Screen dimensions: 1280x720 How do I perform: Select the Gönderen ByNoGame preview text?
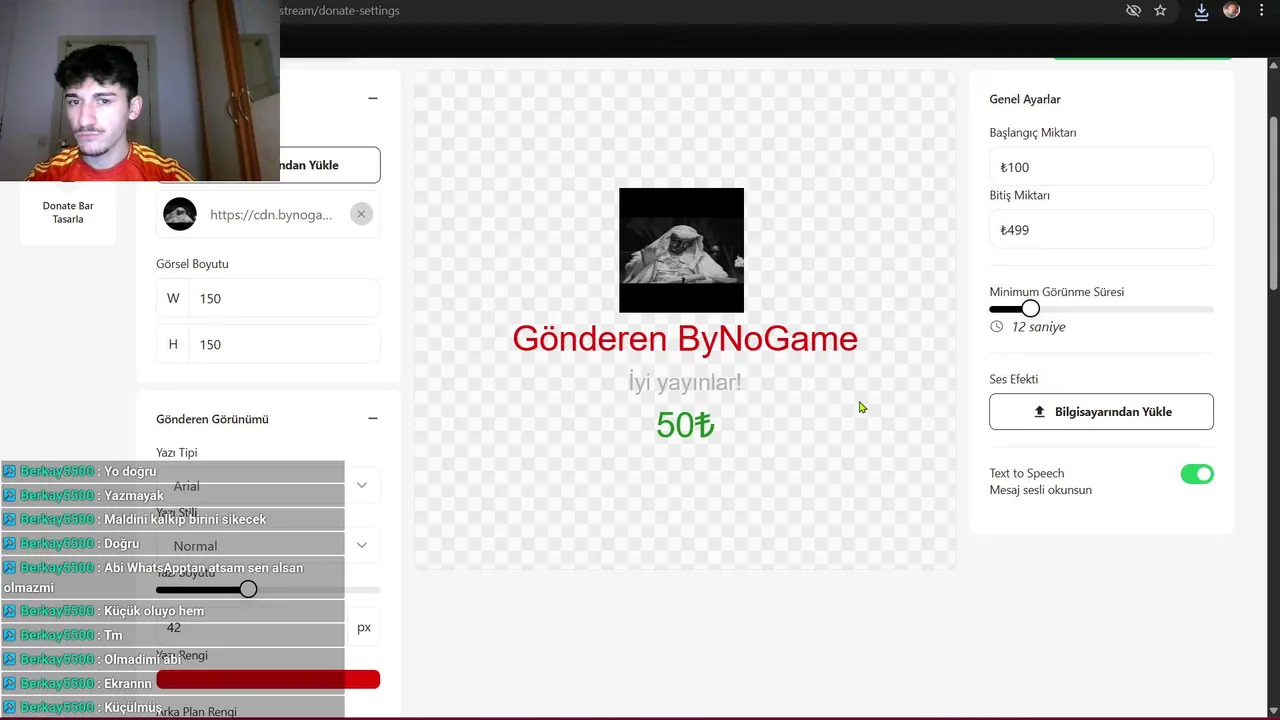685,338
